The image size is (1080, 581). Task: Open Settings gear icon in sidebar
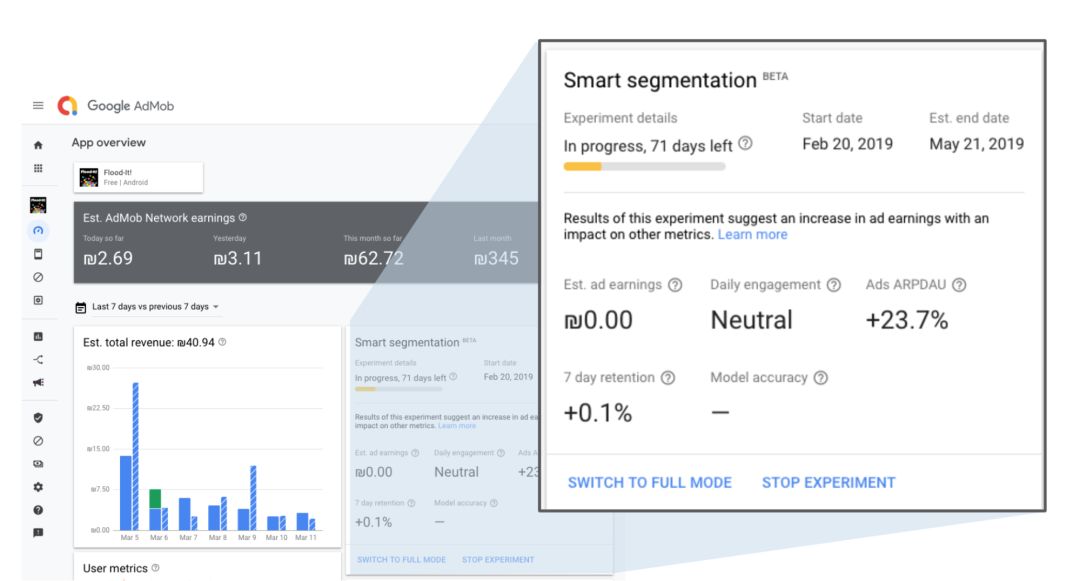pos(38,487)
